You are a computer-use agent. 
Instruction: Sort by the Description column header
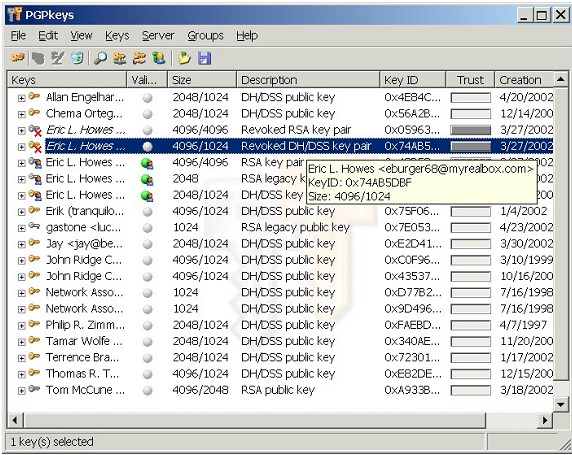tap(308, 80)
